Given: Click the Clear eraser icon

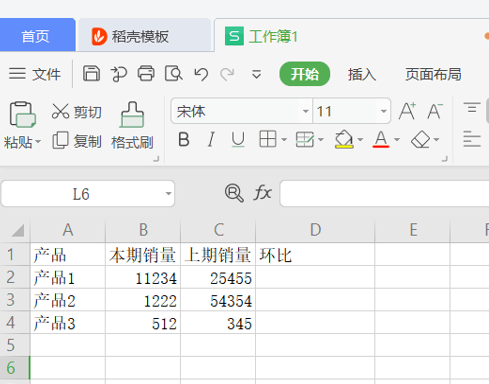Looking at the screenshot, I should 421,139.
